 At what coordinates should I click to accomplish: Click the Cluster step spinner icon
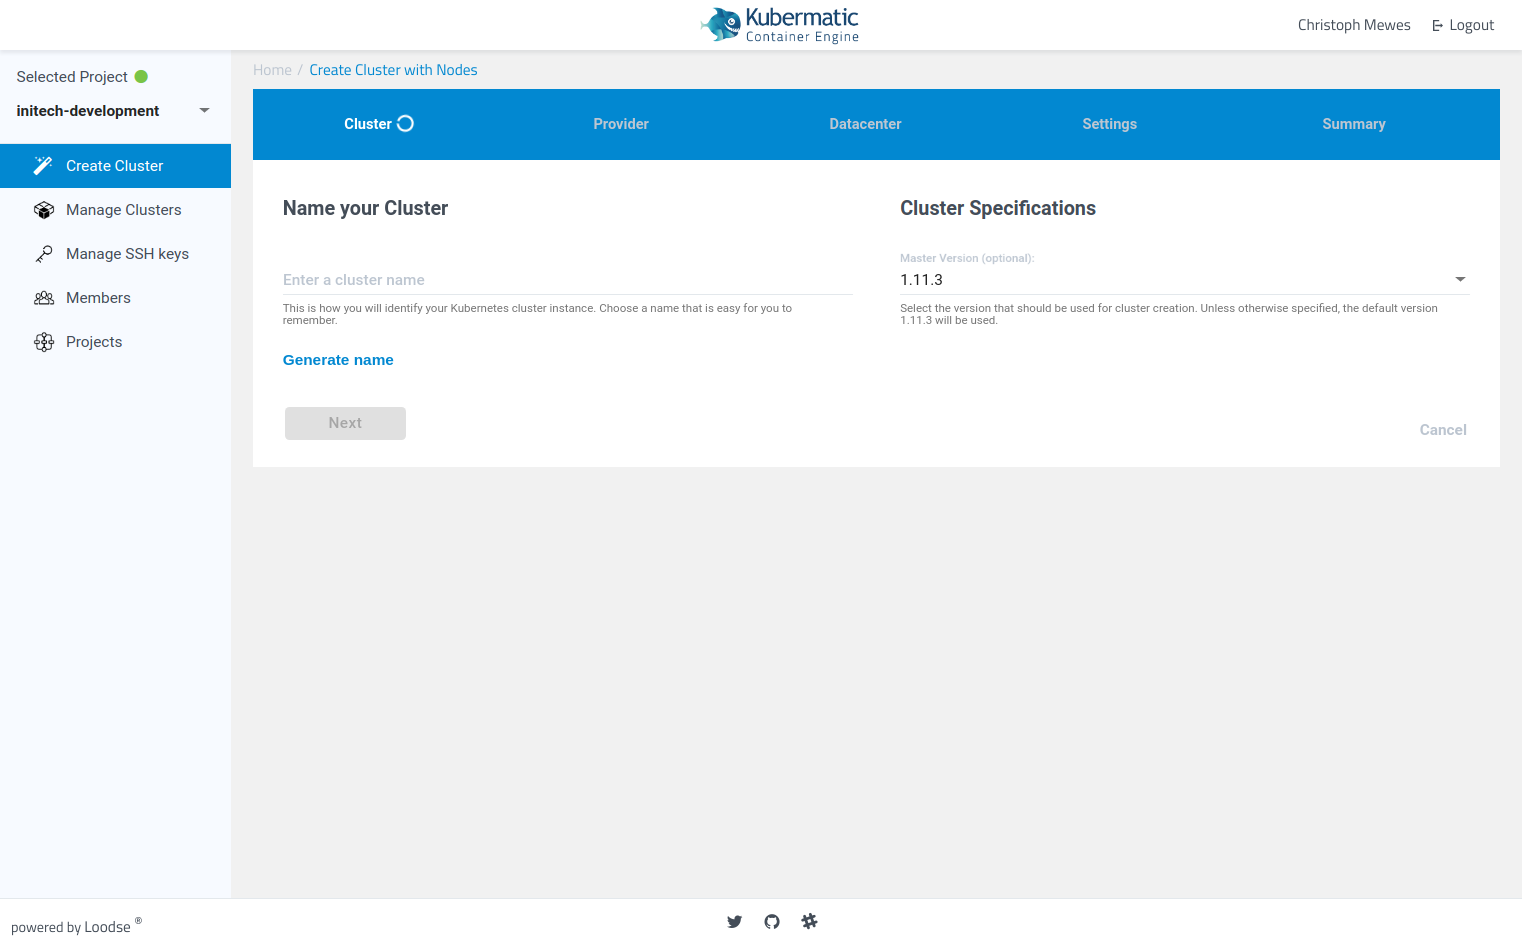[405, 124]
